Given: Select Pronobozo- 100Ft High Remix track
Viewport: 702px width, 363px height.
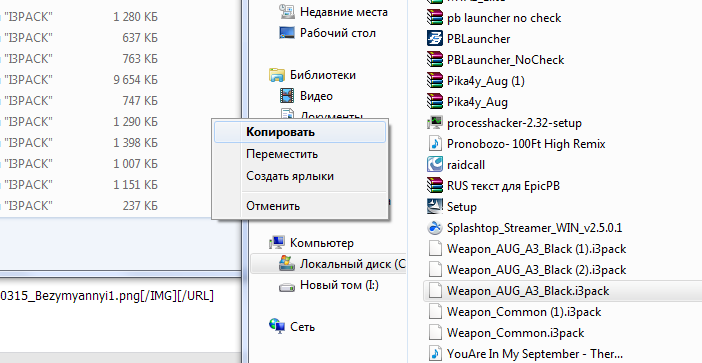Looking at the screenshot, I should [526, 144].
